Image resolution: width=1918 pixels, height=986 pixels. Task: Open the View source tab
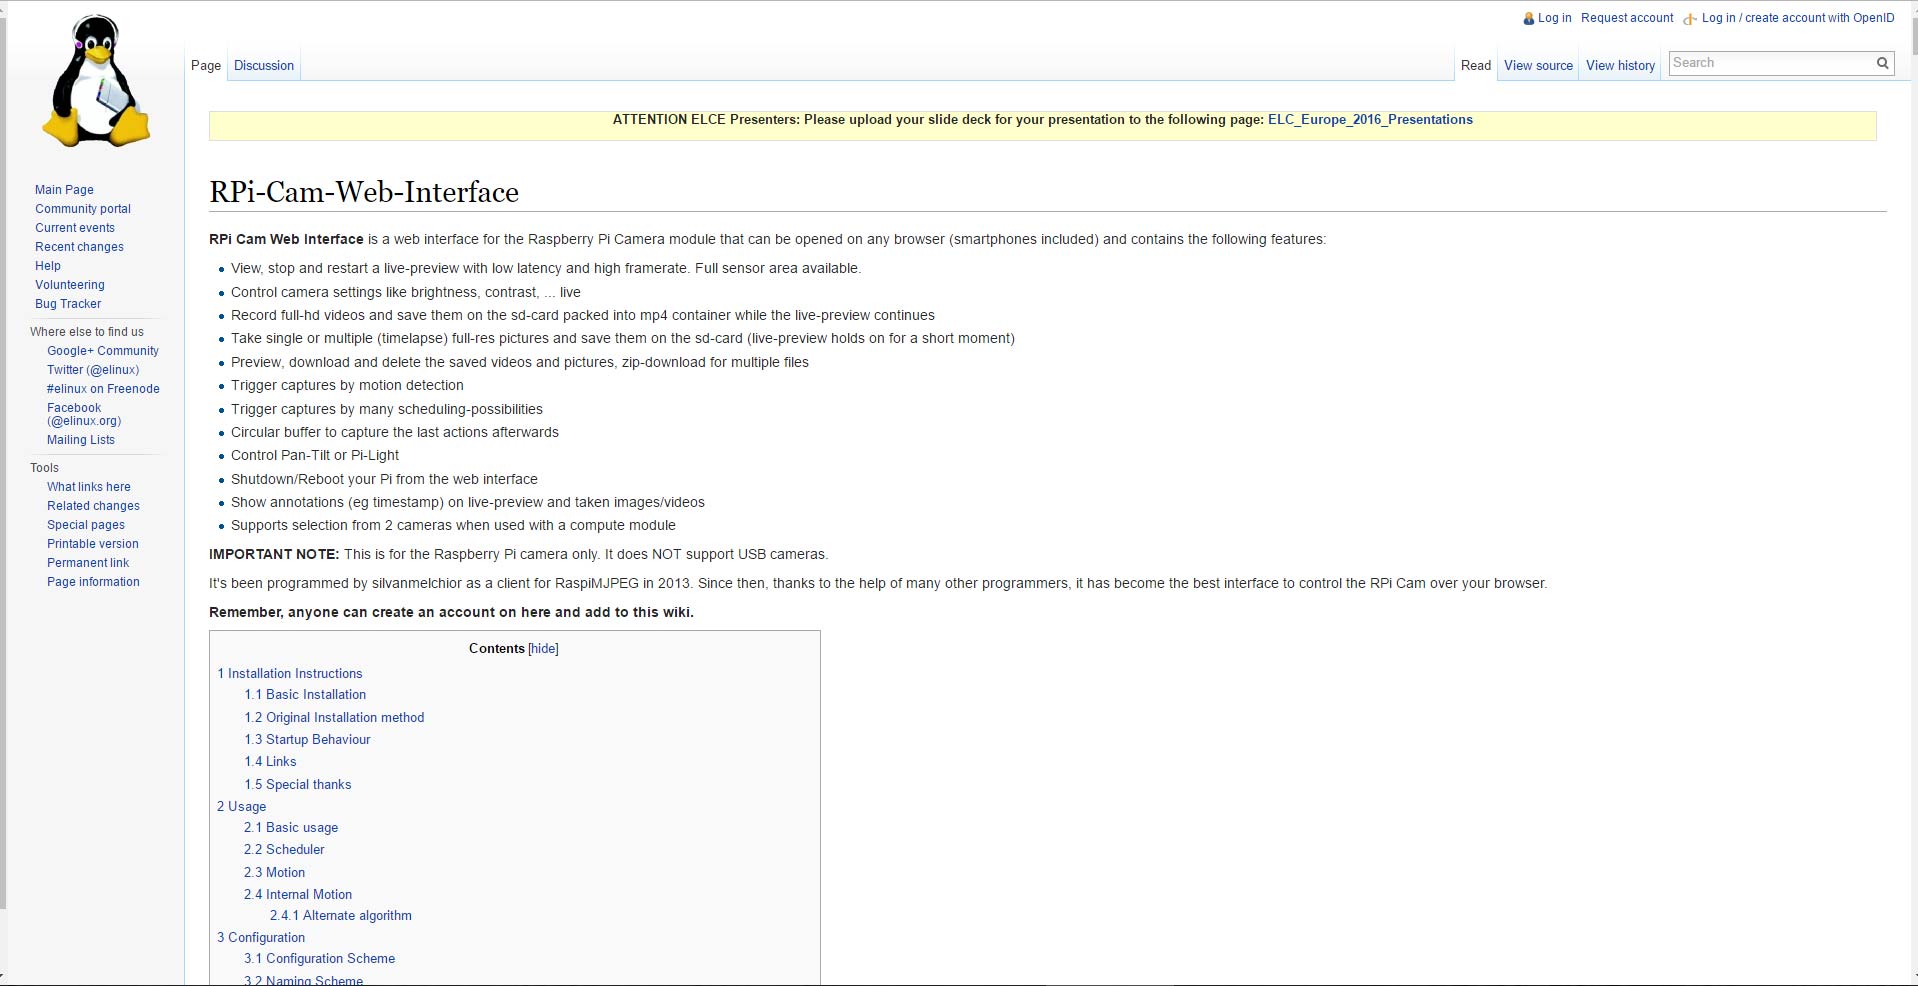1538,66
